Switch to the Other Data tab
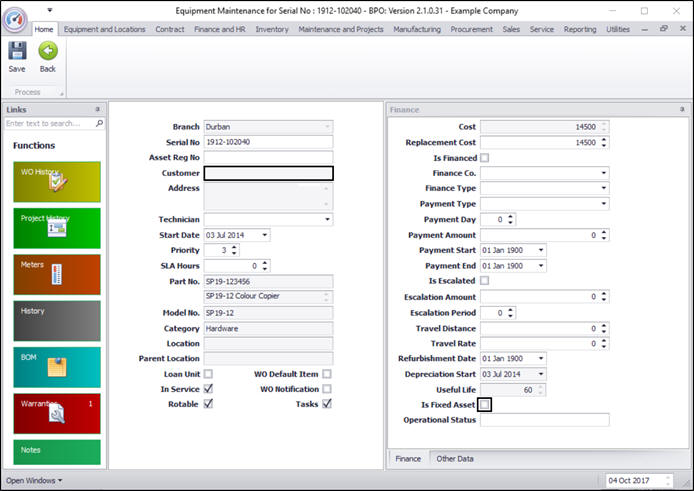Image resolution: width=694 pixels, height=491 pixels. coord(454,459)
